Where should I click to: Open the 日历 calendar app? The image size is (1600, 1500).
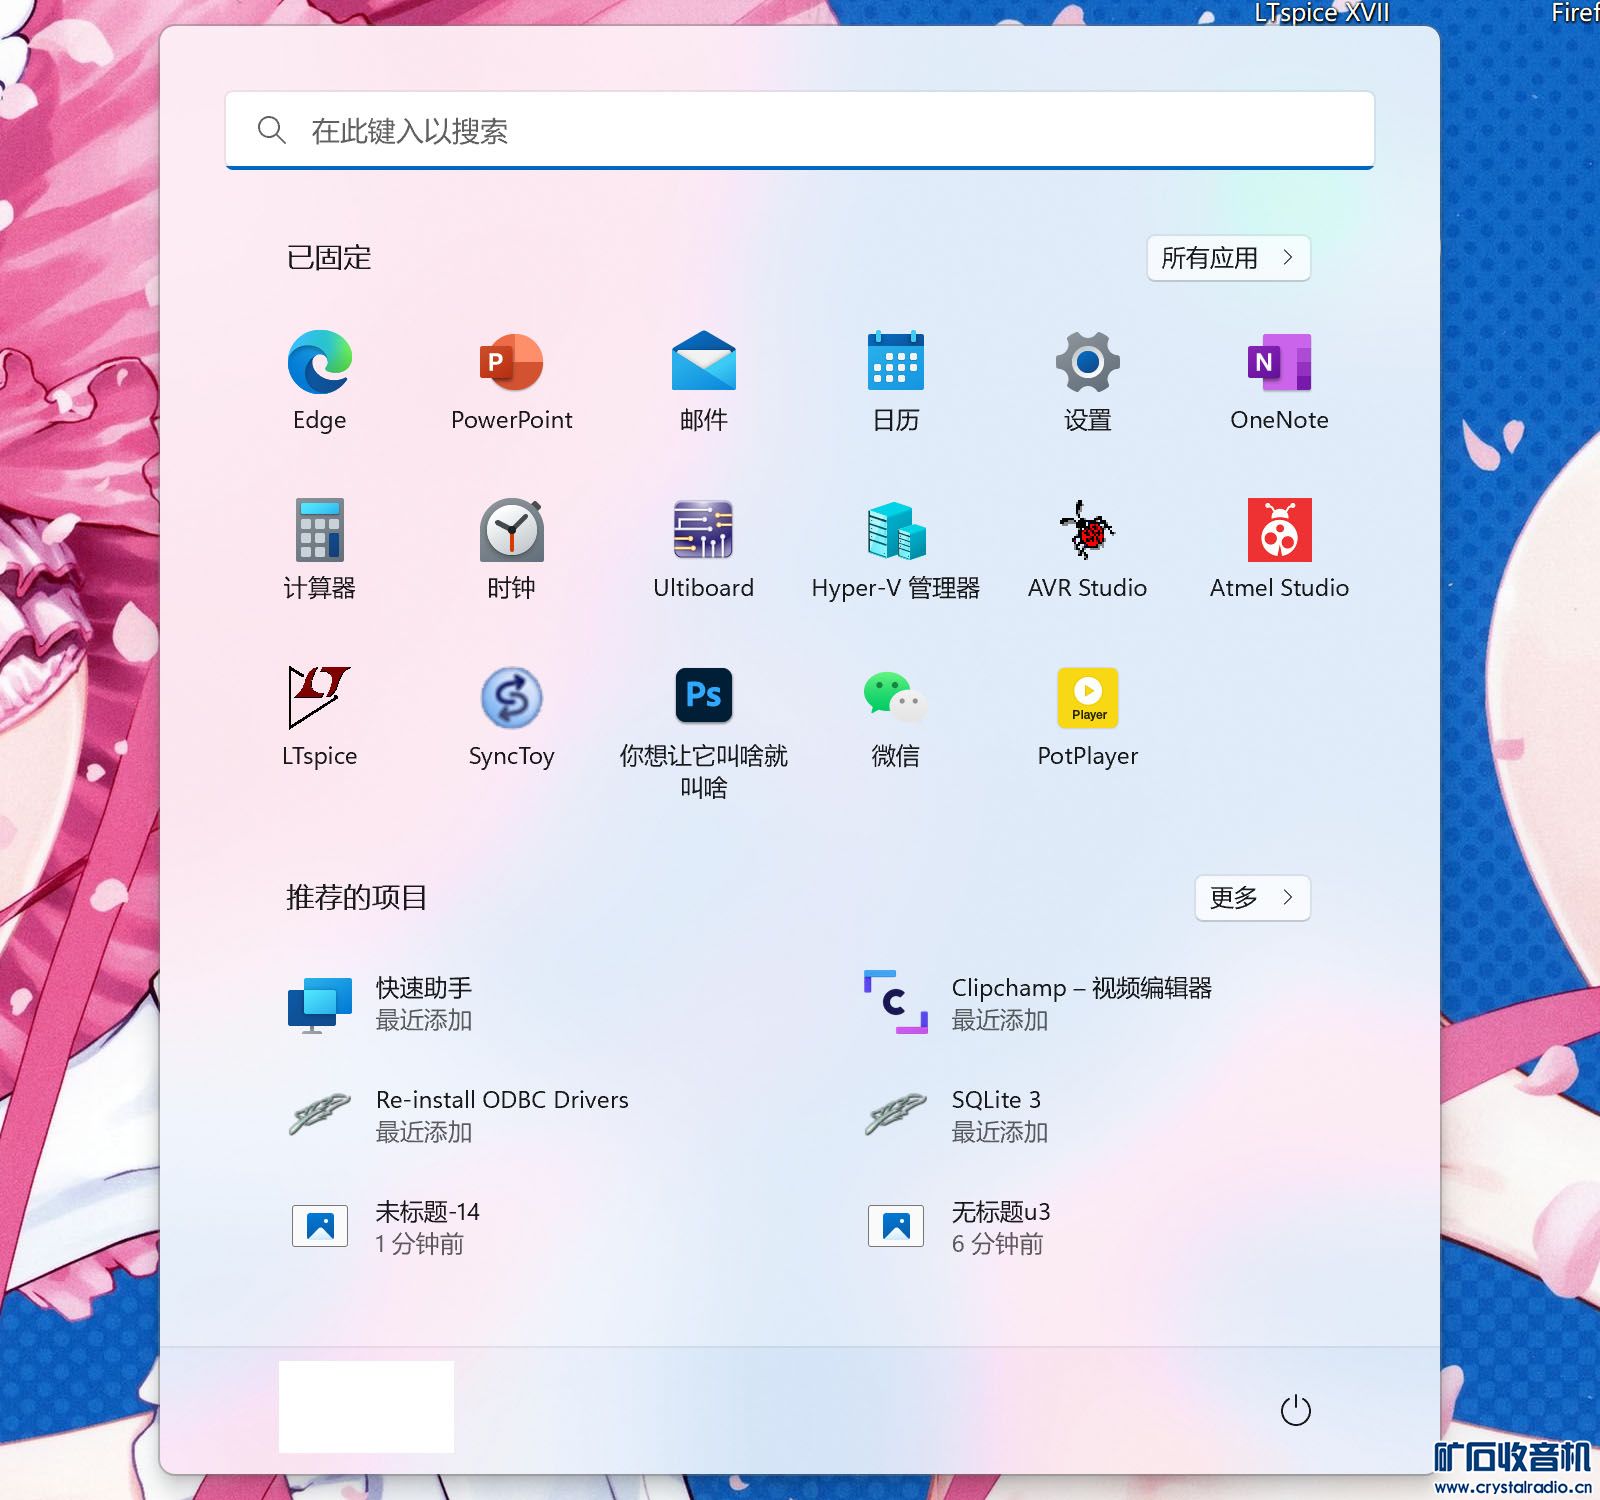pos(896,381)
